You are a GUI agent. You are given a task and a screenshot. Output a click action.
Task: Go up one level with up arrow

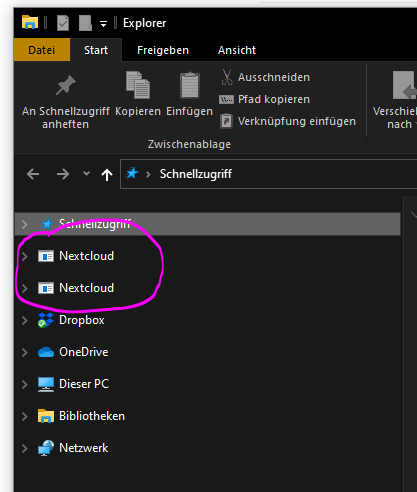click(x=107, y=174)
